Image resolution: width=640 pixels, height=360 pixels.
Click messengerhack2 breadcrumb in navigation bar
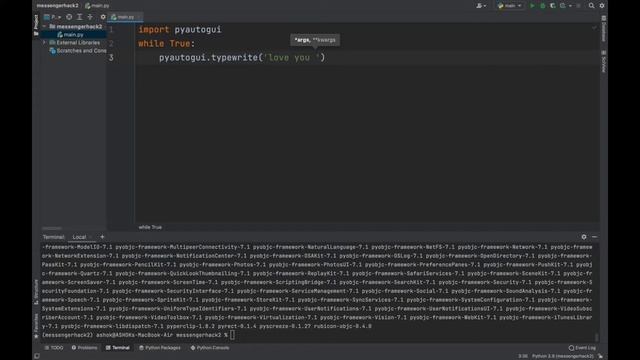click(57, 6)
